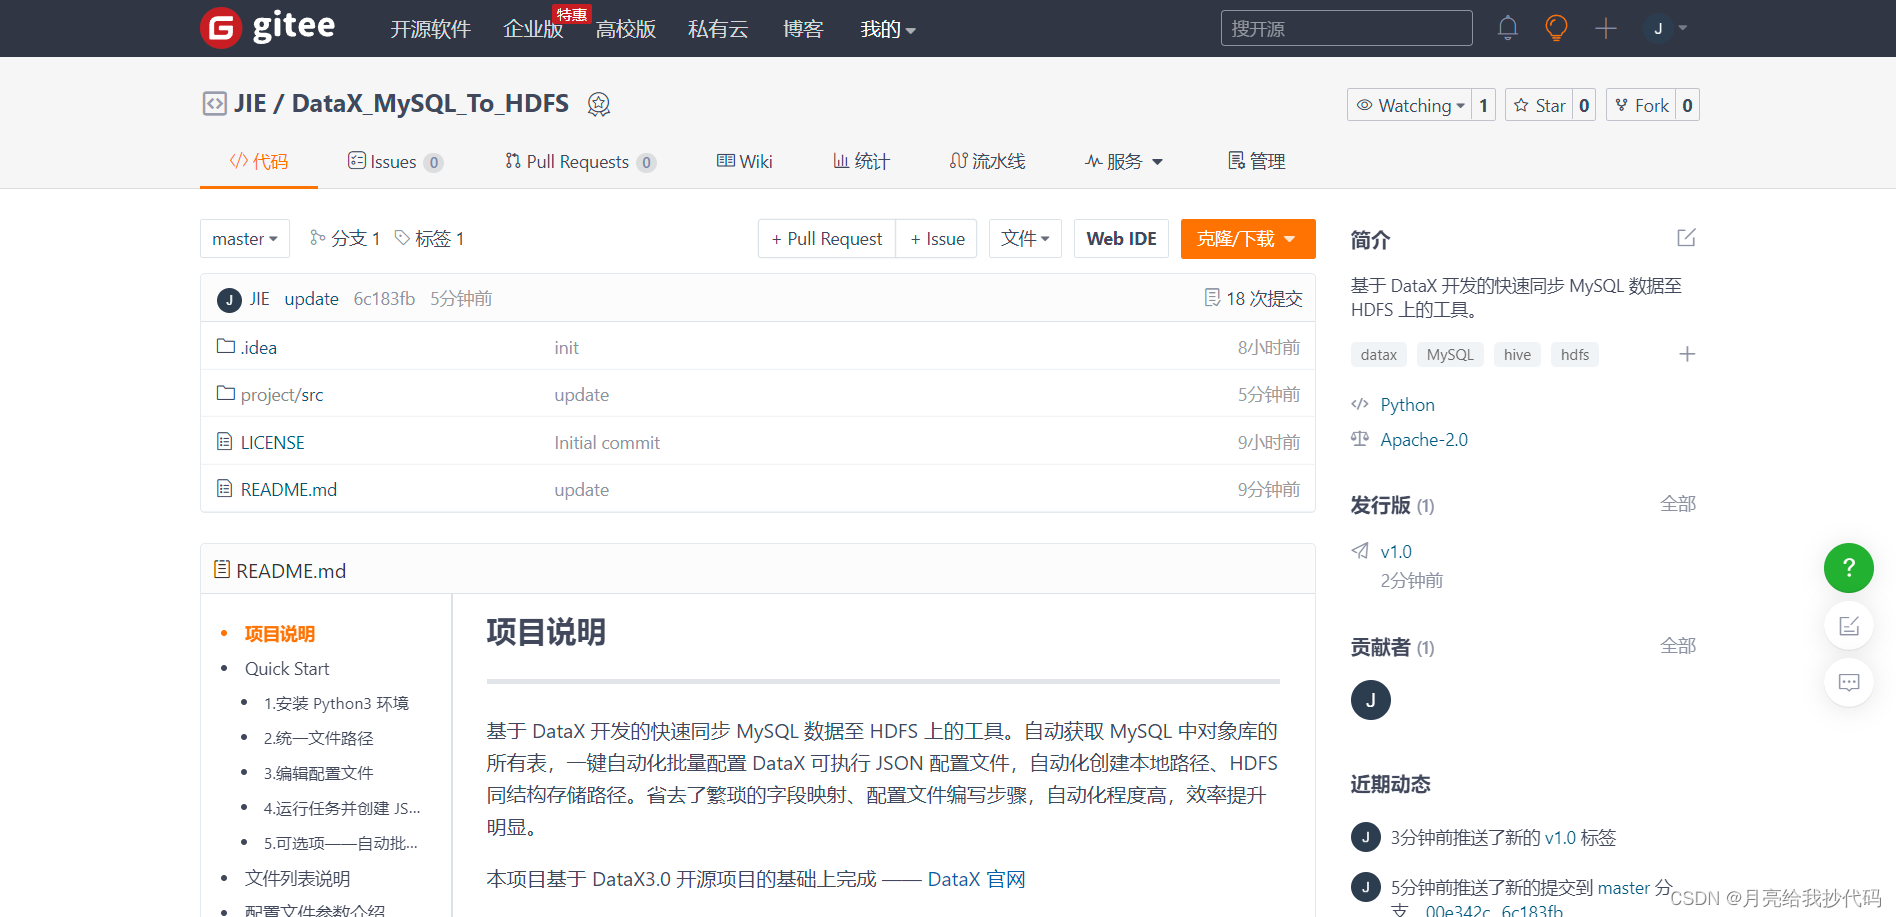Click the Gitee logo

[x=268, y=27]
